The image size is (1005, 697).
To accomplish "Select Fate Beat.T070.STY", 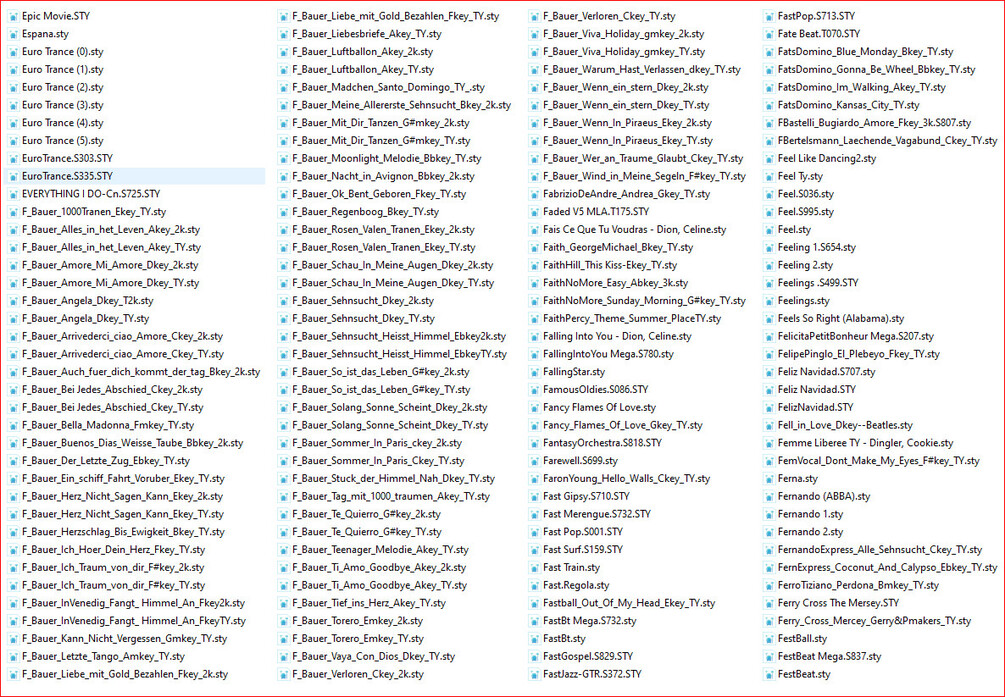I will (x=818, y=34).
